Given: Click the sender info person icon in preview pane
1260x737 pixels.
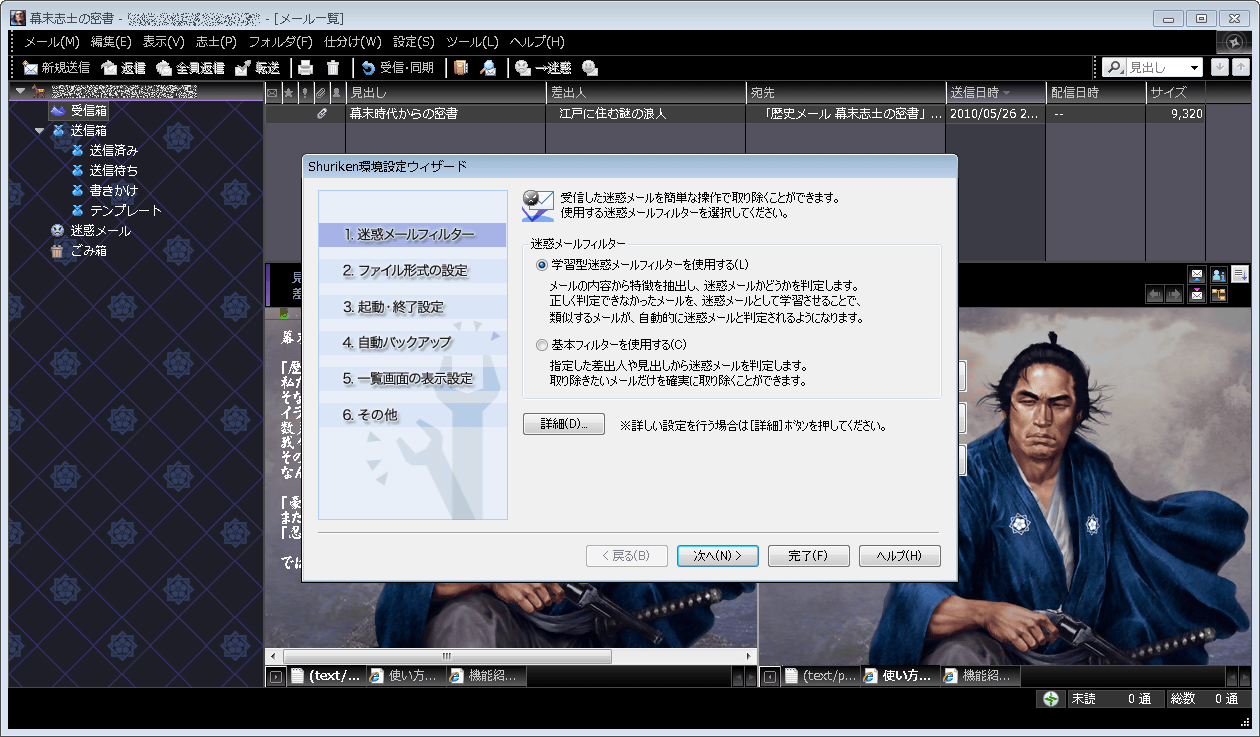Looking at the screenshot, I should (1218, 275).
